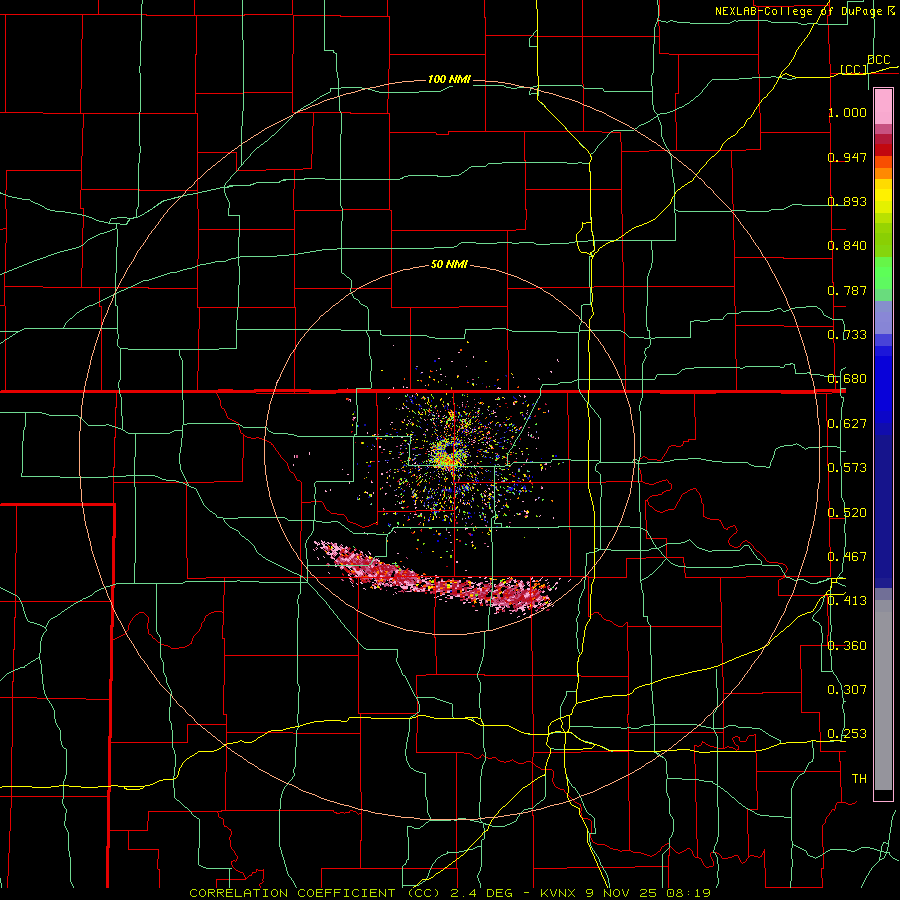The image size is (900, 900).
Task: Click the 0.680 scale value
Action: [847, 379]
